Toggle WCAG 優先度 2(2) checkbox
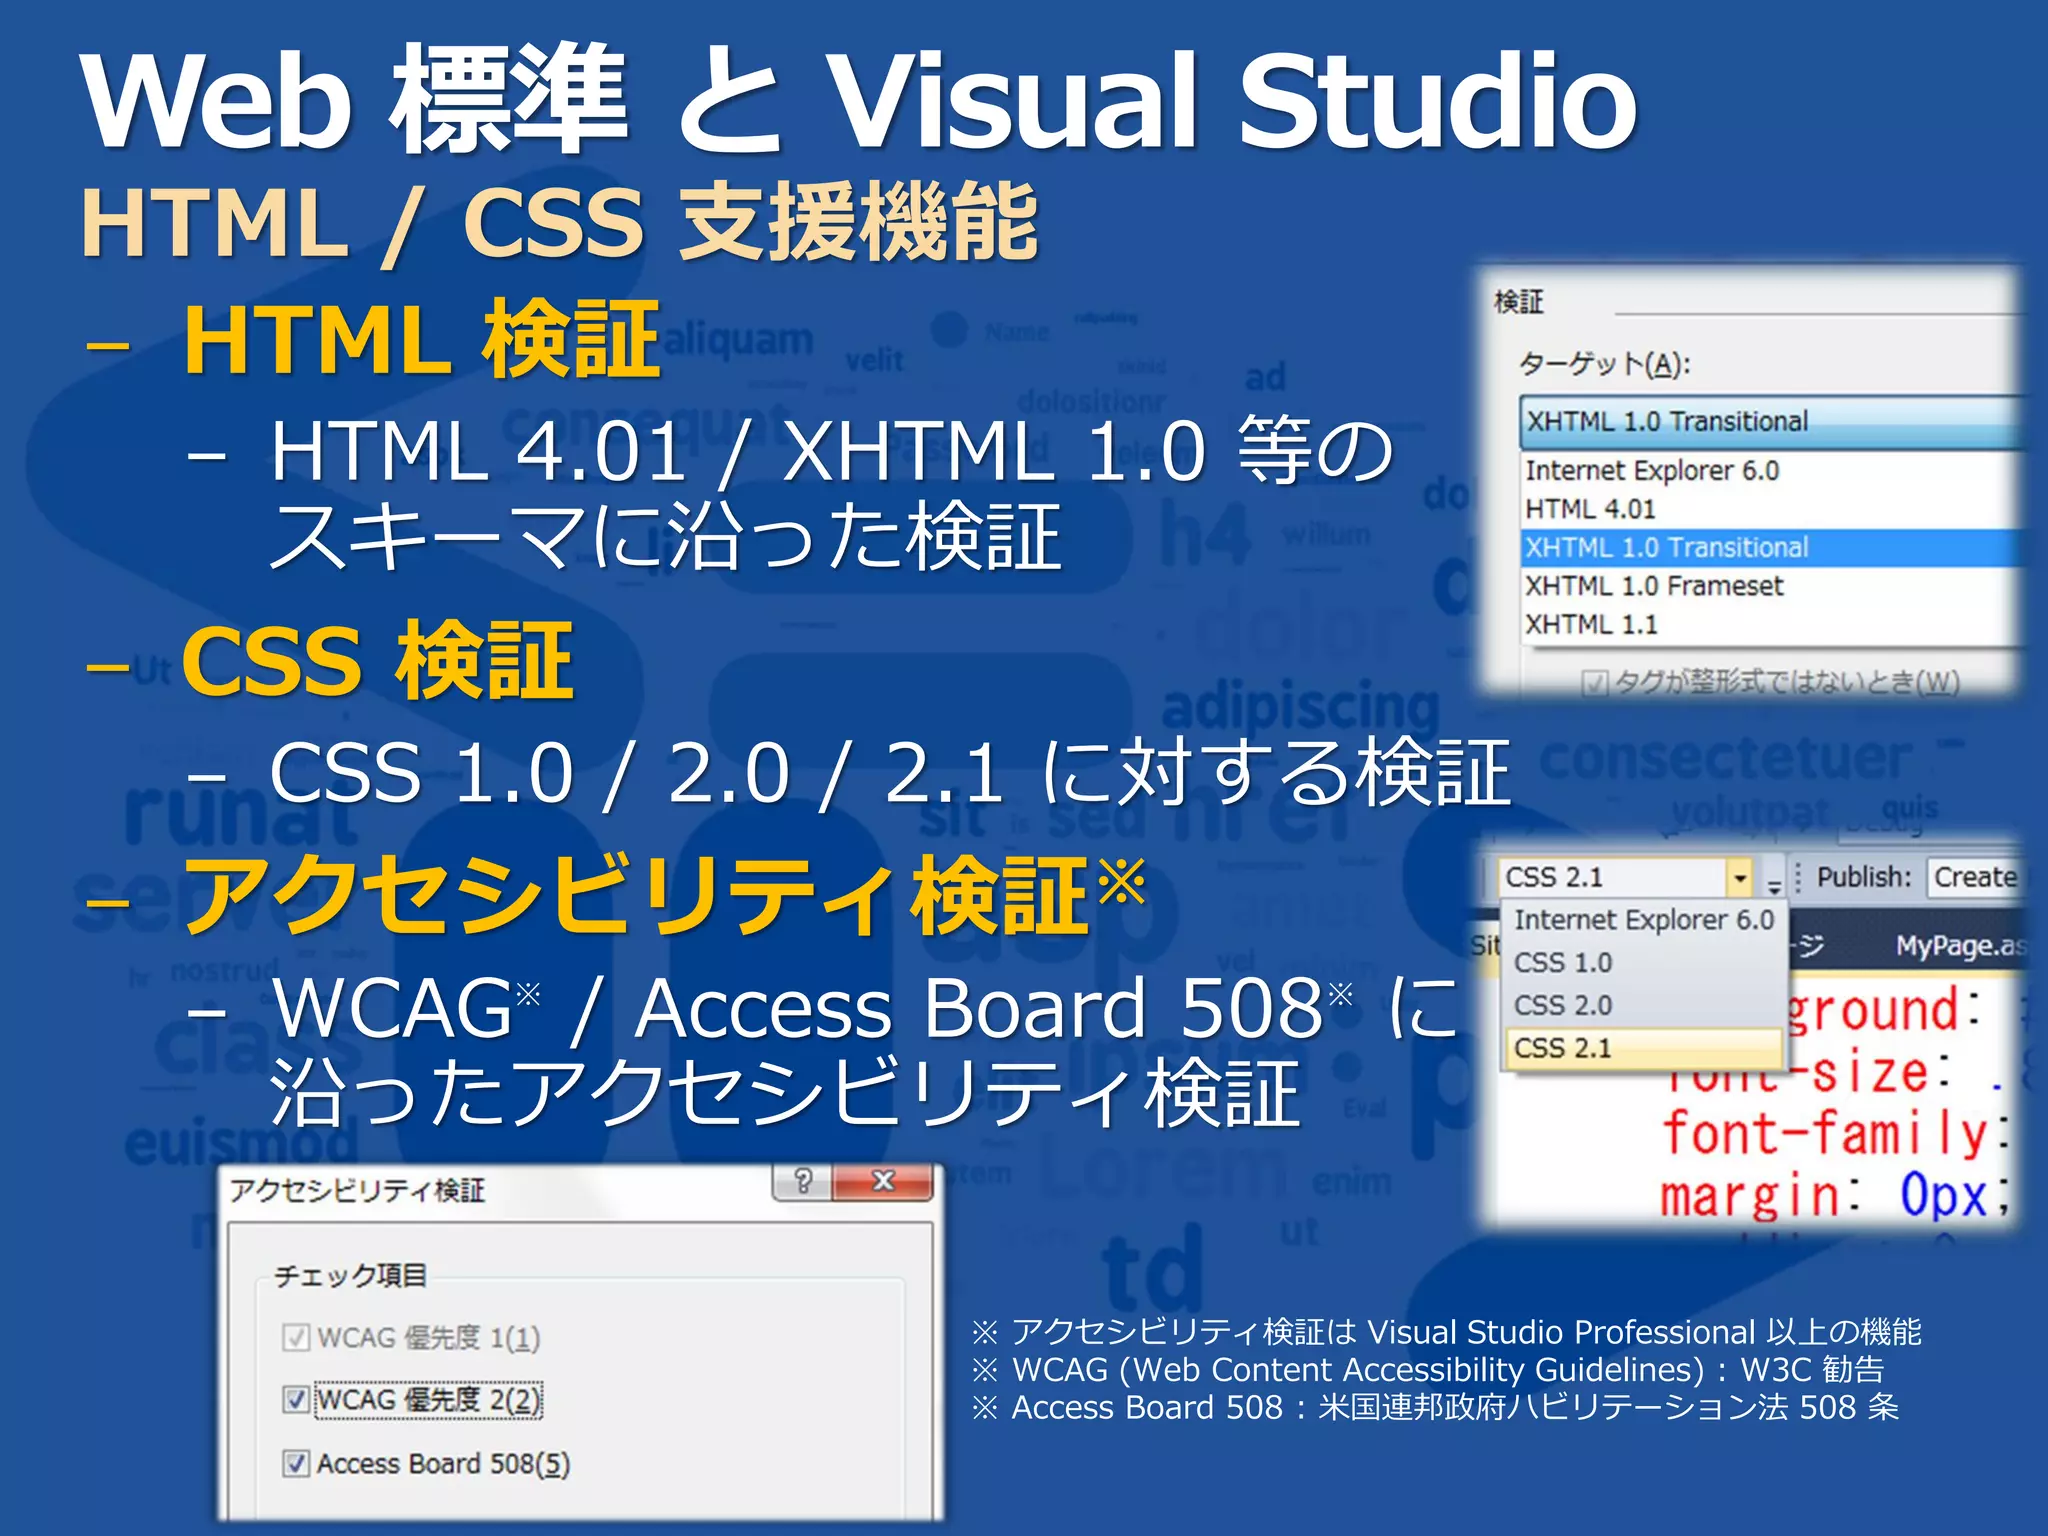This screenshot has height=1536, width=2048. pyautogui.click(x=296, y=1399)
